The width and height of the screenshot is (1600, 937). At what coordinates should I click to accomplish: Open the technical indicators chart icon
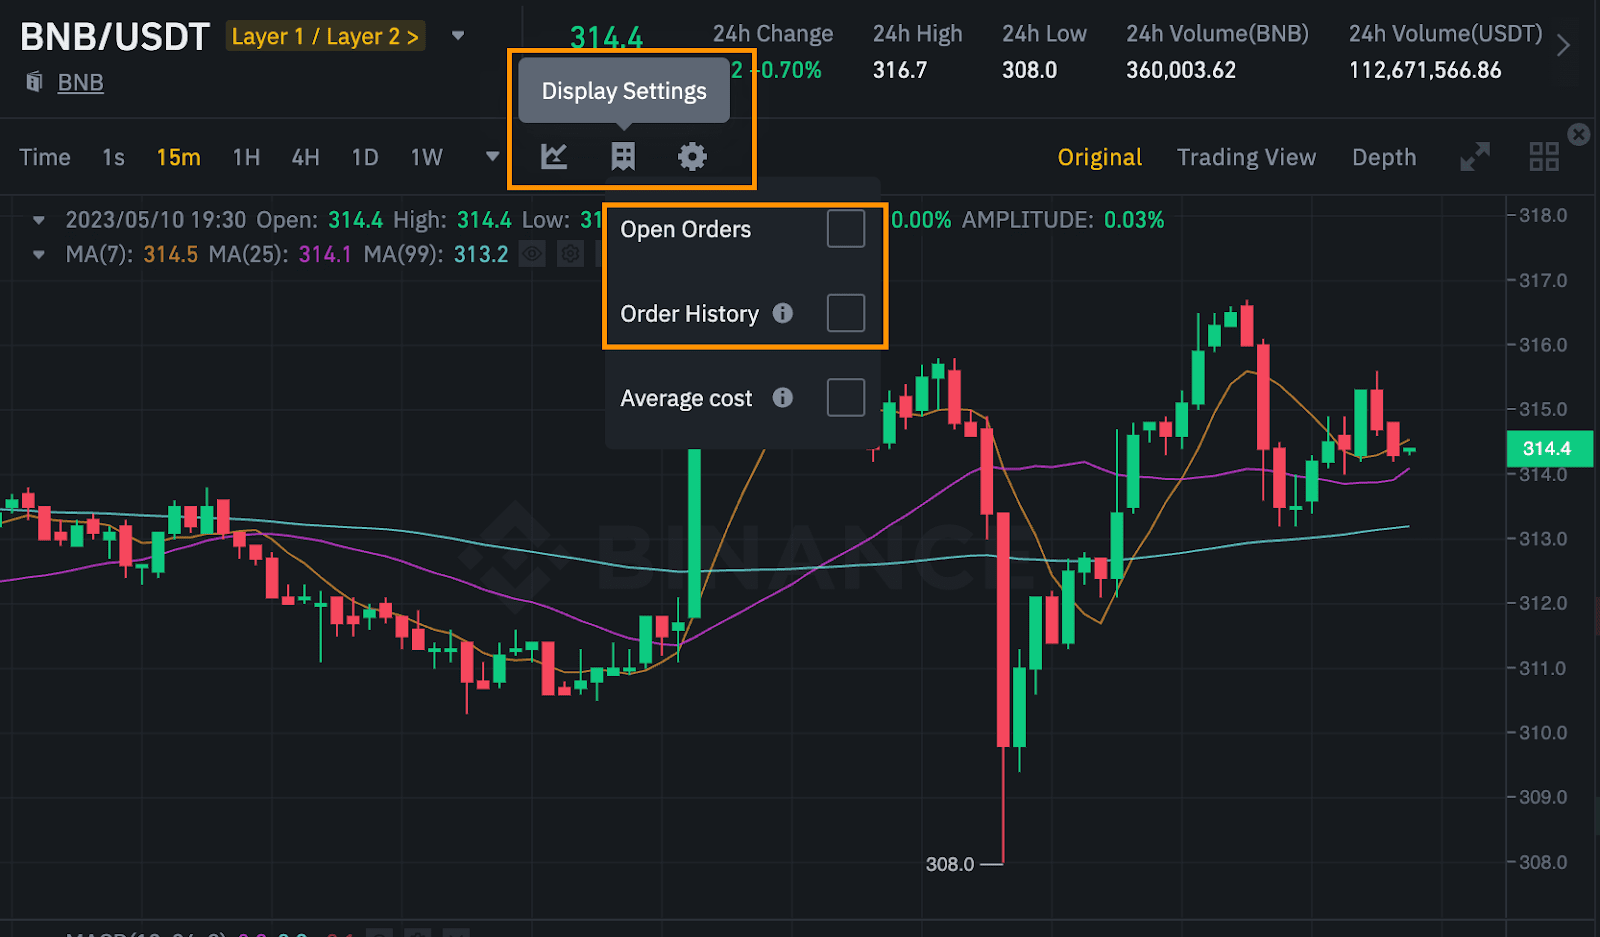coord(554,156)
